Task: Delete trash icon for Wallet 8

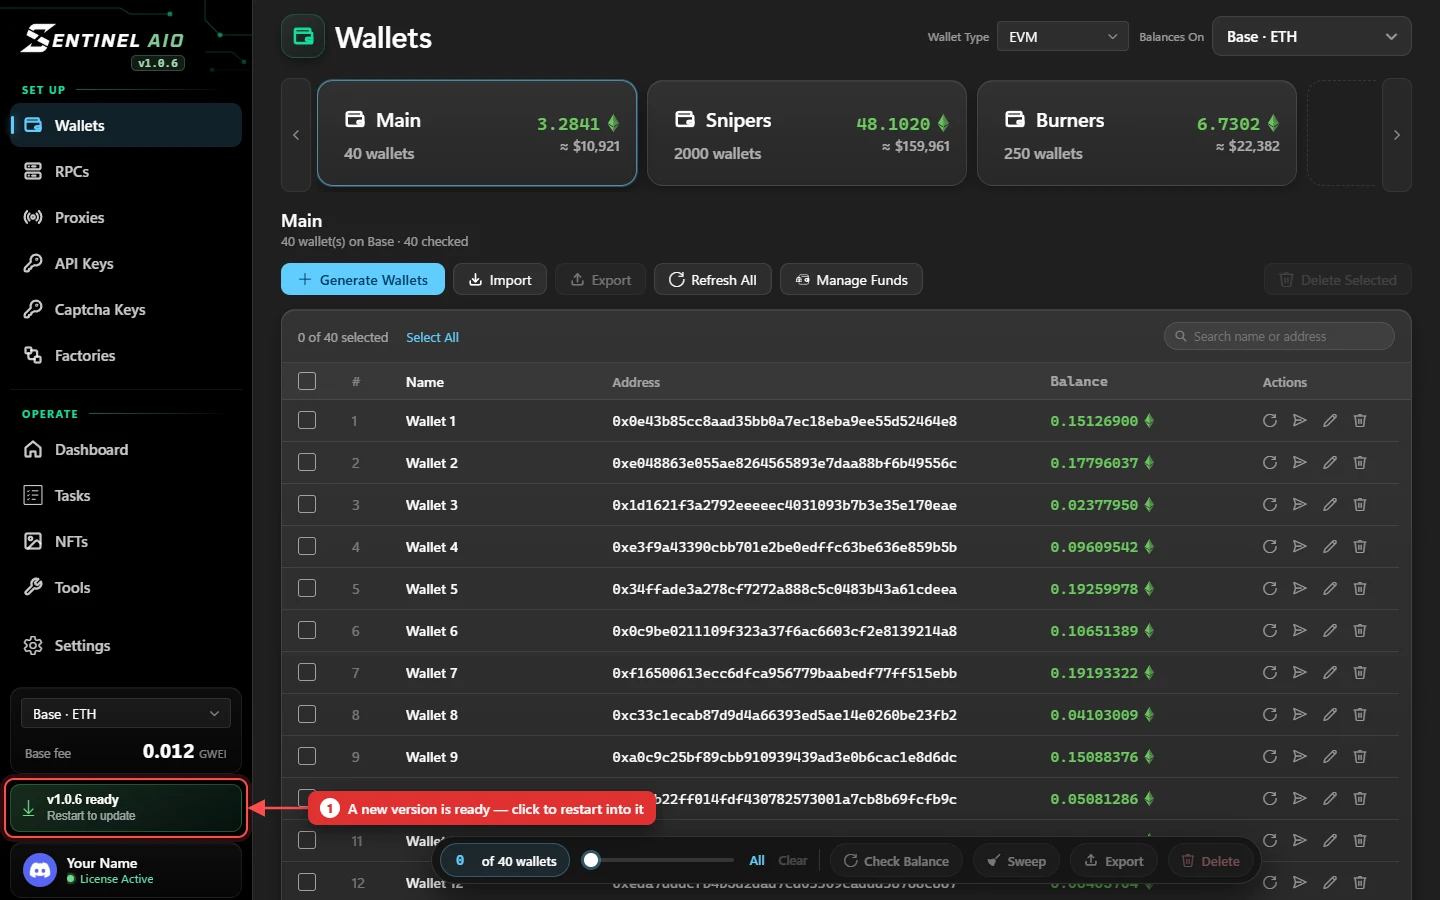Action: pos(1360,715)
